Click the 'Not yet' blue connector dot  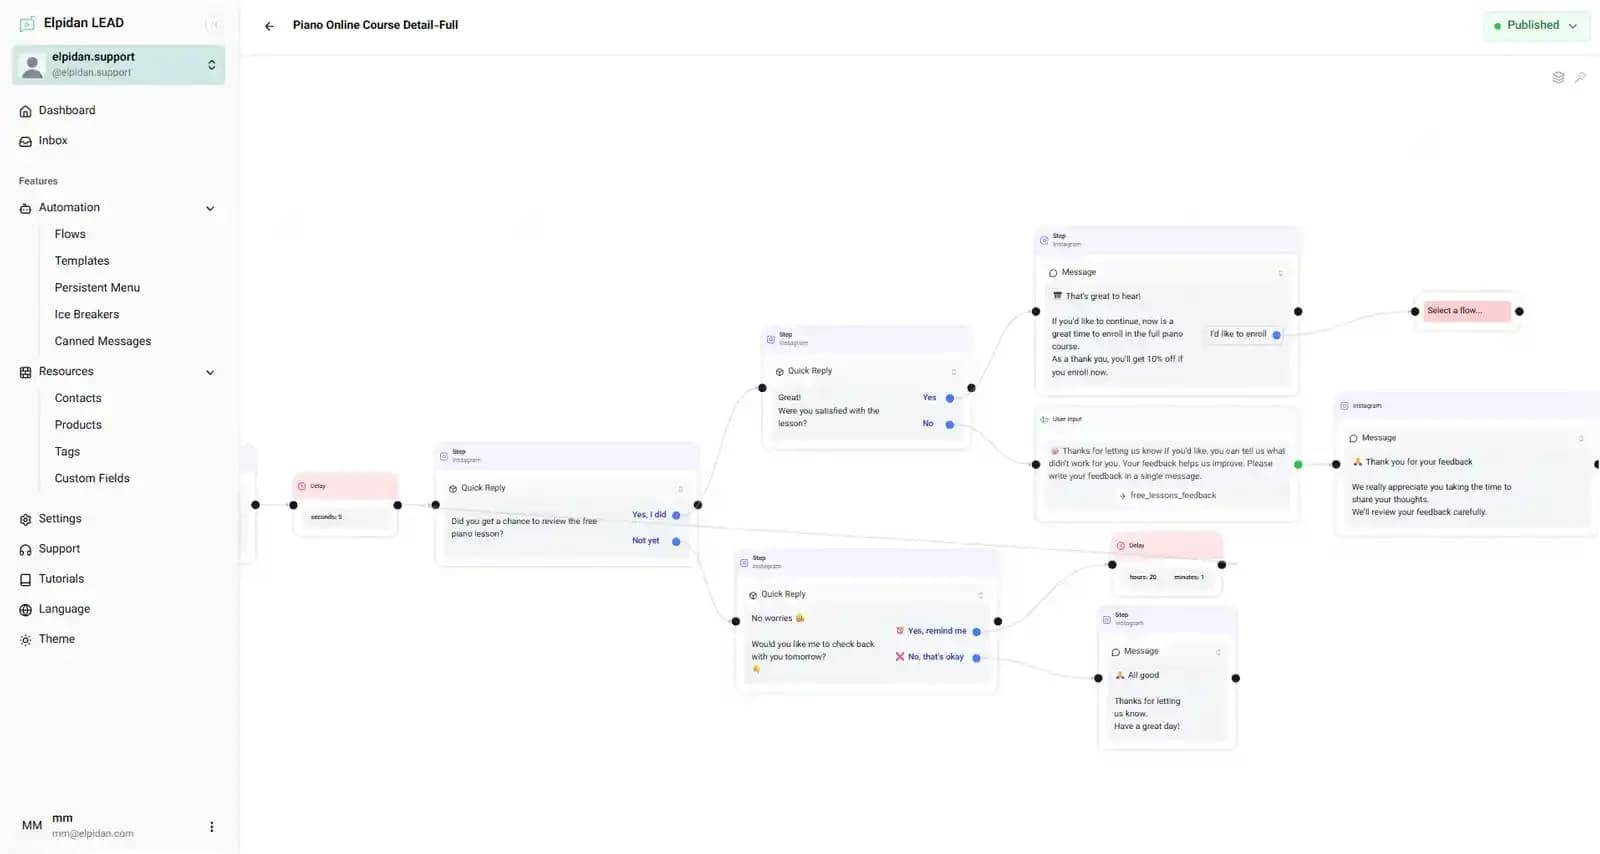pyautogui.click(x=676, y=542)
